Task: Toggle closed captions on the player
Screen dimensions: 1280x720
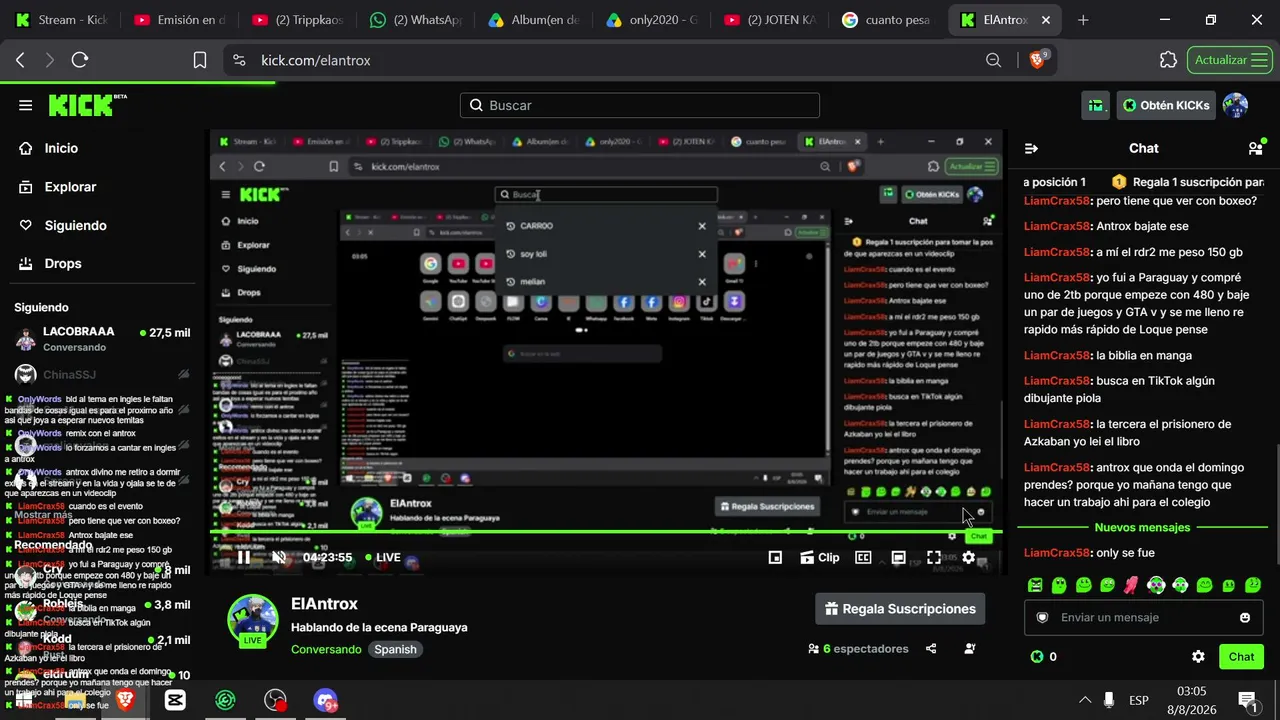Action: 863,558
